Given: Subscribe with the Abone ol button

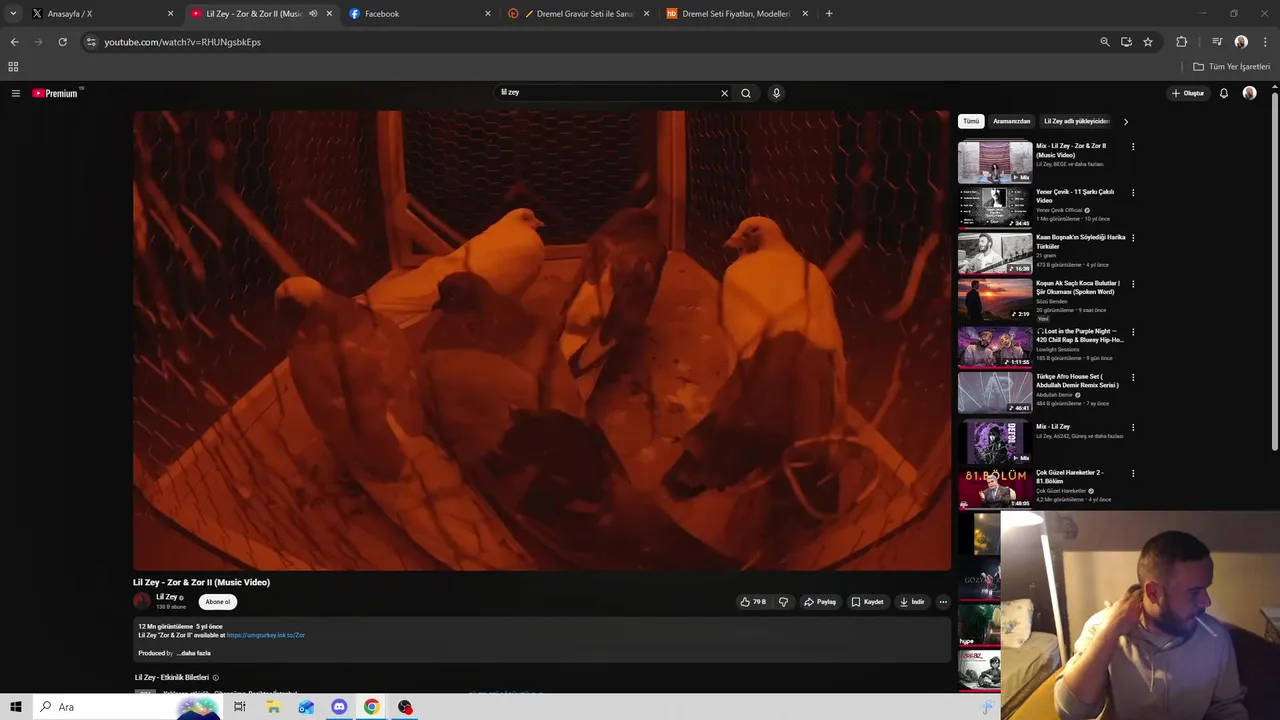Looking at the screenshot, I should tap(217, 602).
